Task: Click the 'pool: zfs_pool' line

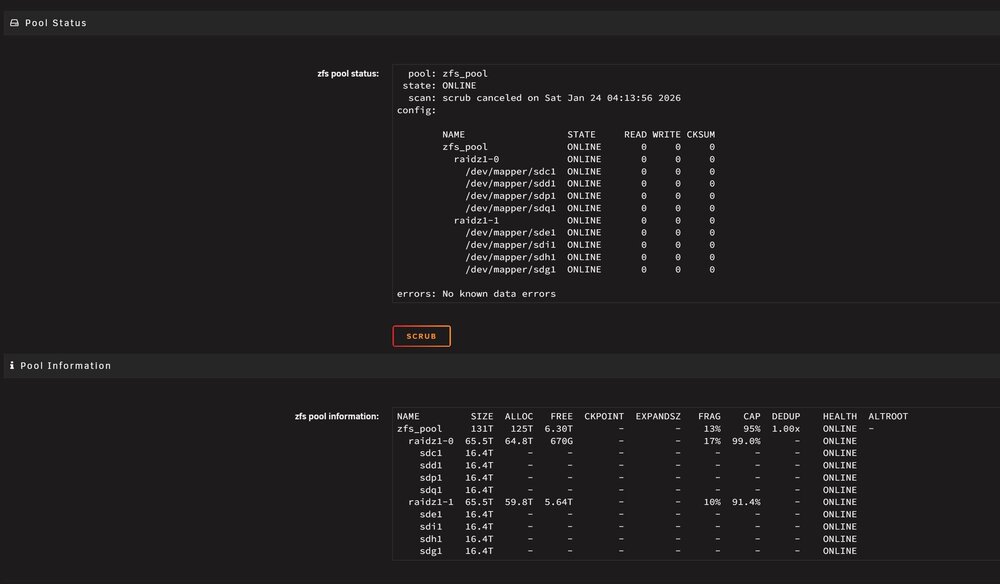Action: click(448, 73)
